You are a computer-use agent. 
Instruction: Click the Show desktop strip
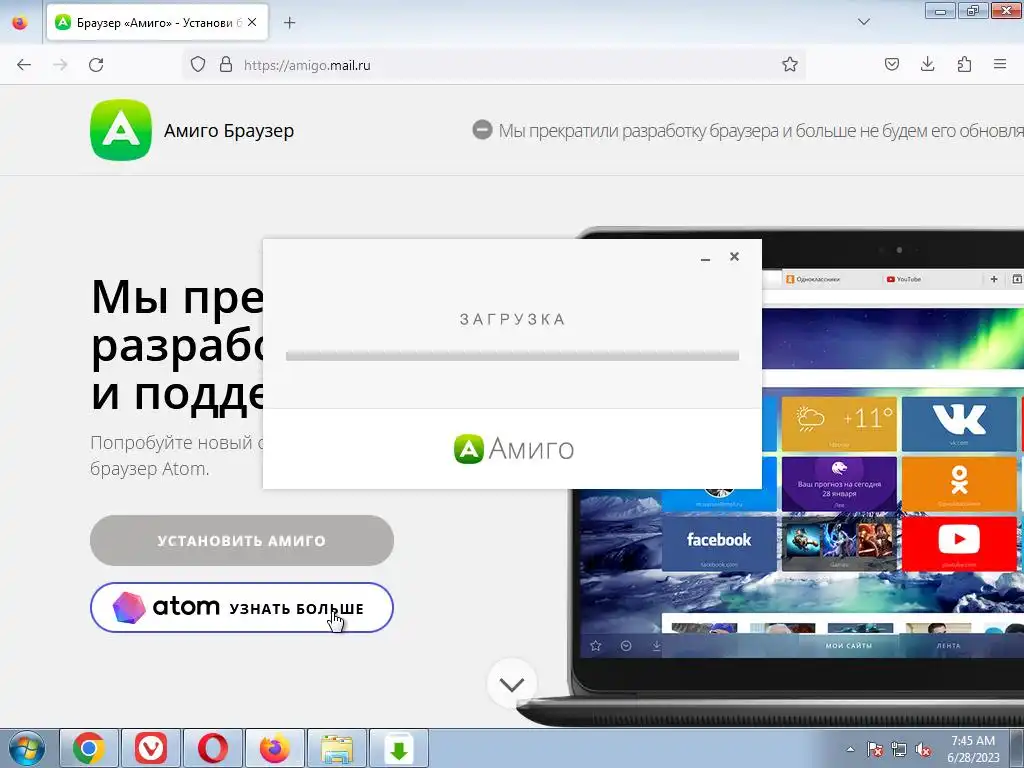pyautogui.click(x=1017, y=748)
